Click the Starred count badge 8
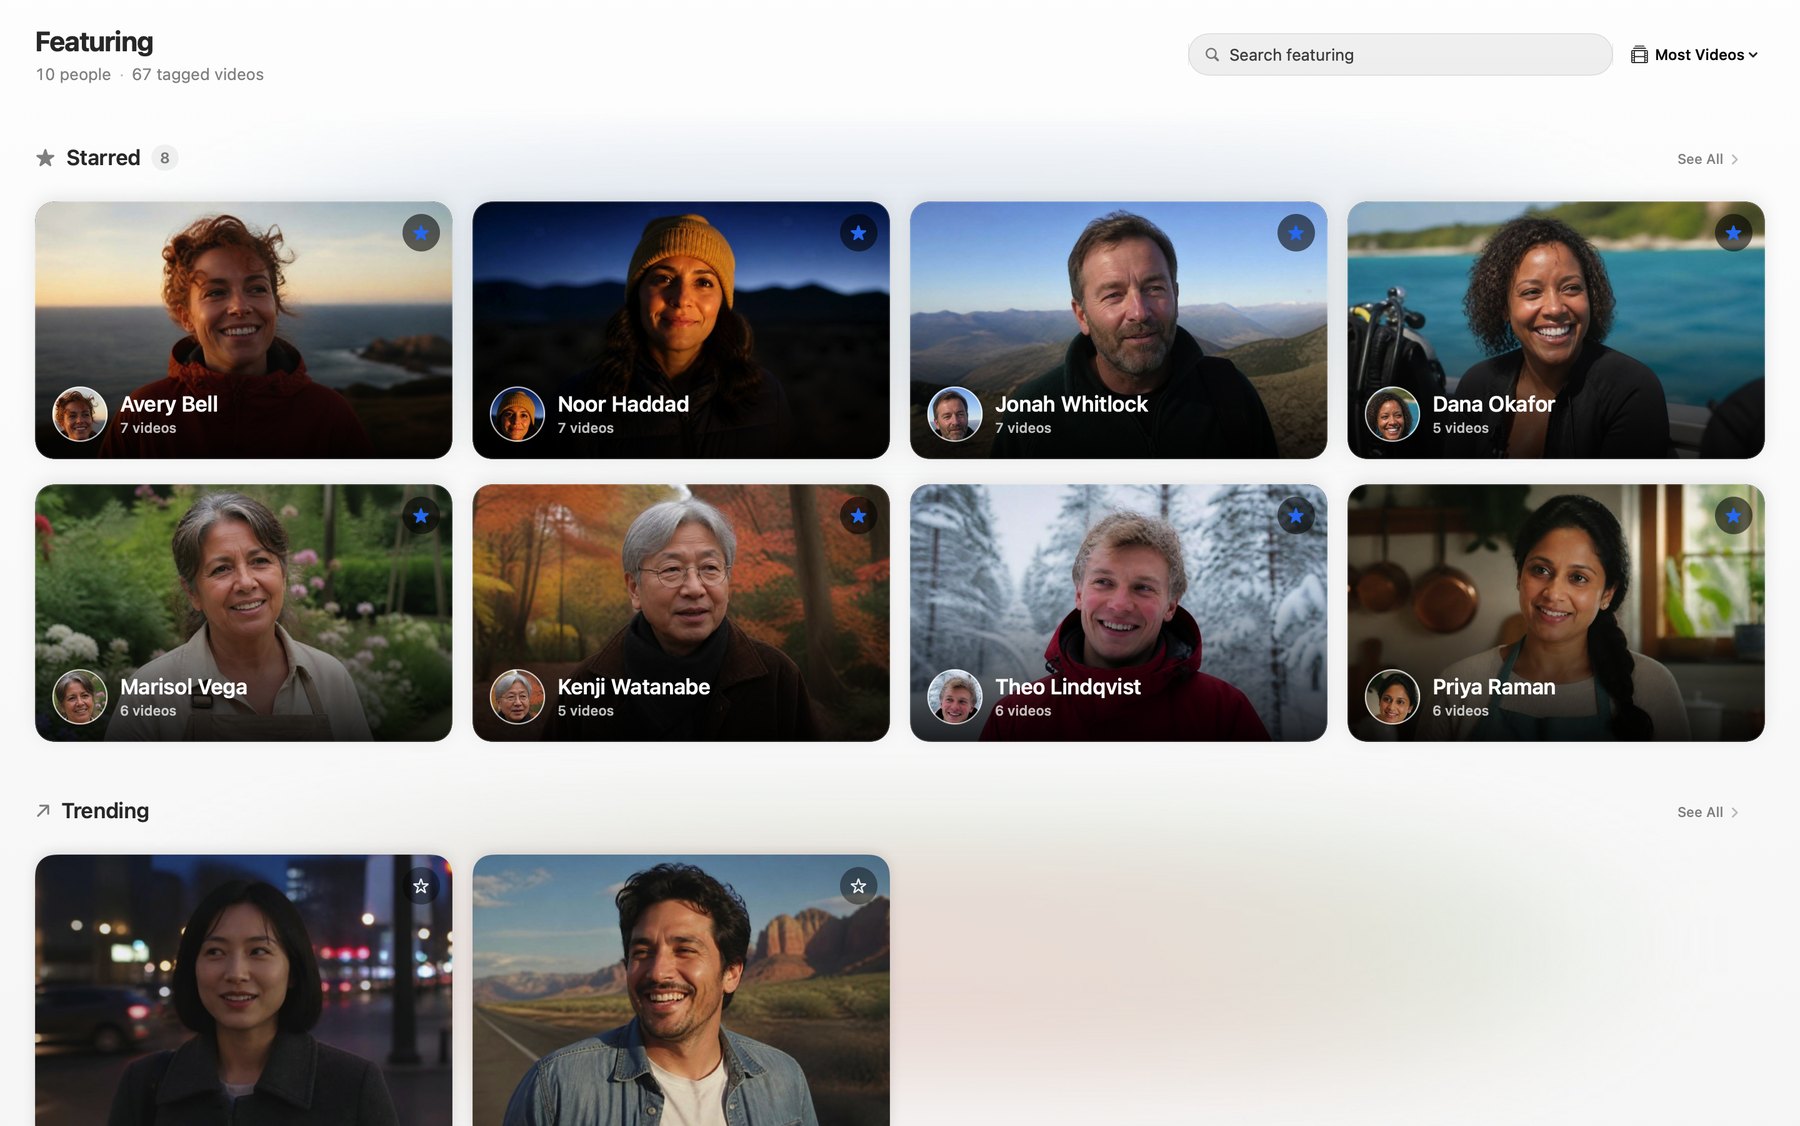 coord(165,158)
